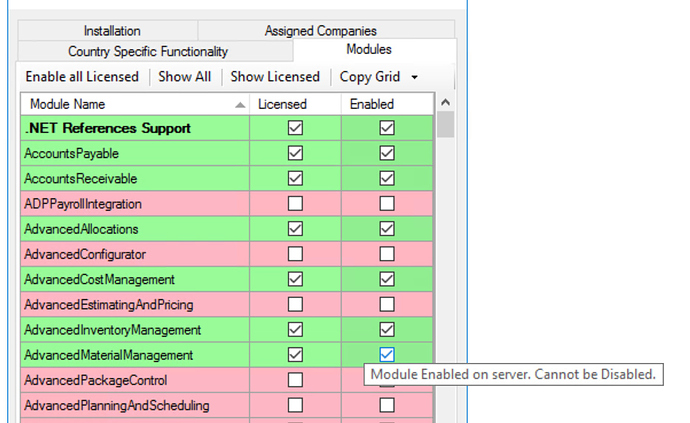Check Licensed box for AdvancedPackageControl
Image resolution: width=690 pixels, height=423 pixels.
(x=295, y=380)
